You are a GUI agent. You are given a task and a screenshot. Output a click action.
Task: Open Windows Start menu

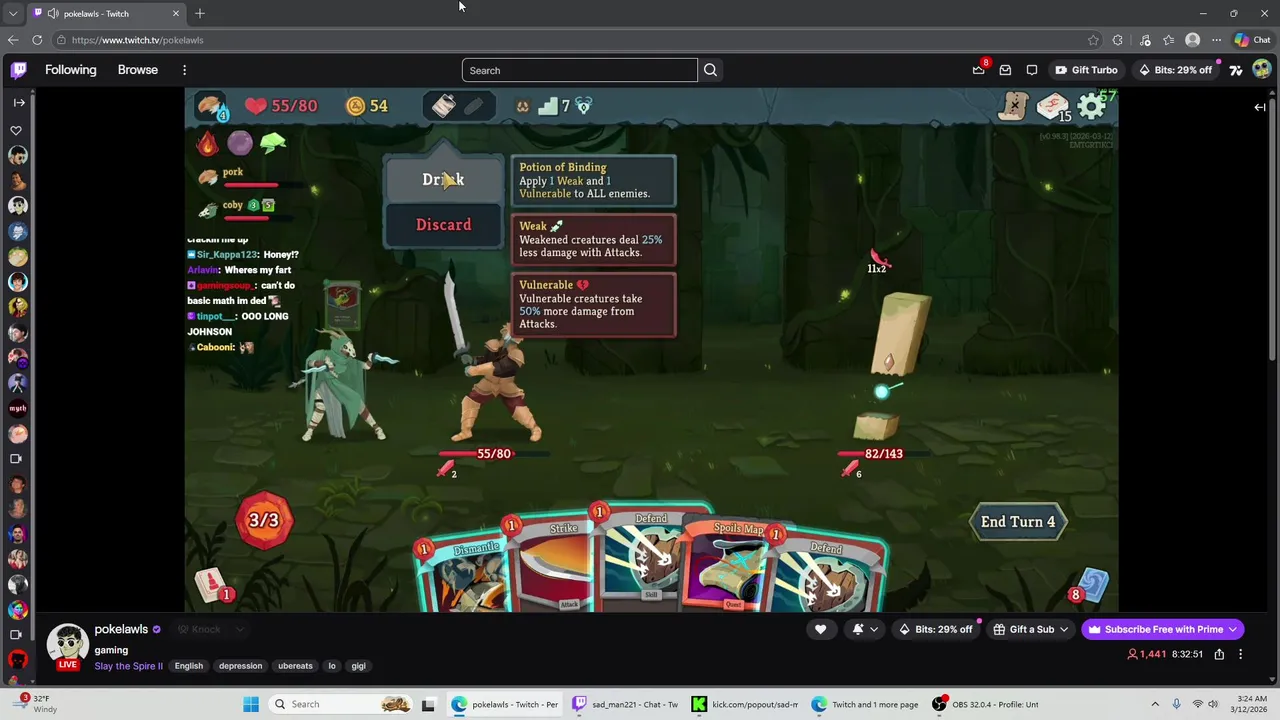point(251,704)
